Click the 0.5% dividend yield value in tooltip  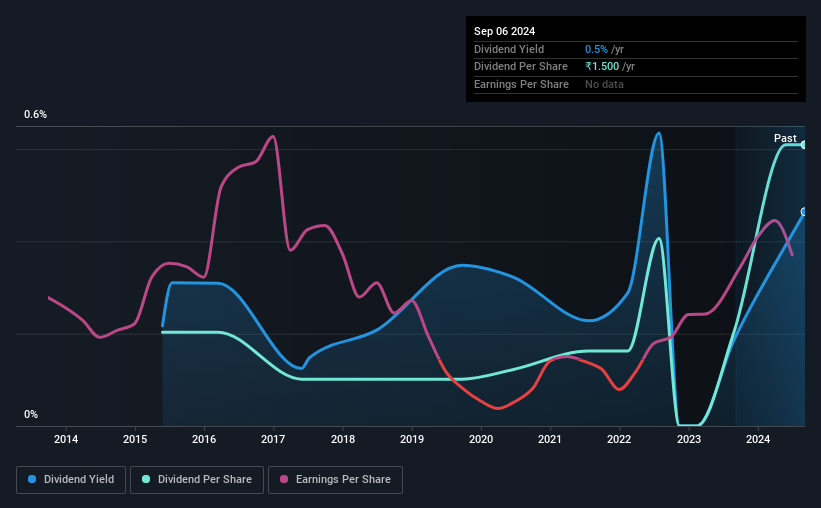[596, 49]
